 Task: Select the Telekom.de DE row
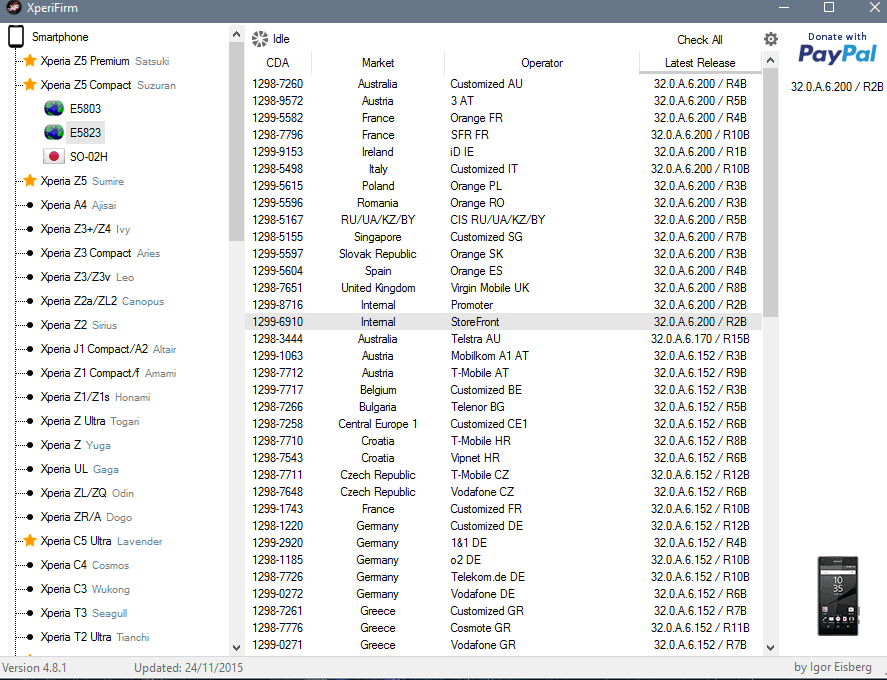point(503,576)
